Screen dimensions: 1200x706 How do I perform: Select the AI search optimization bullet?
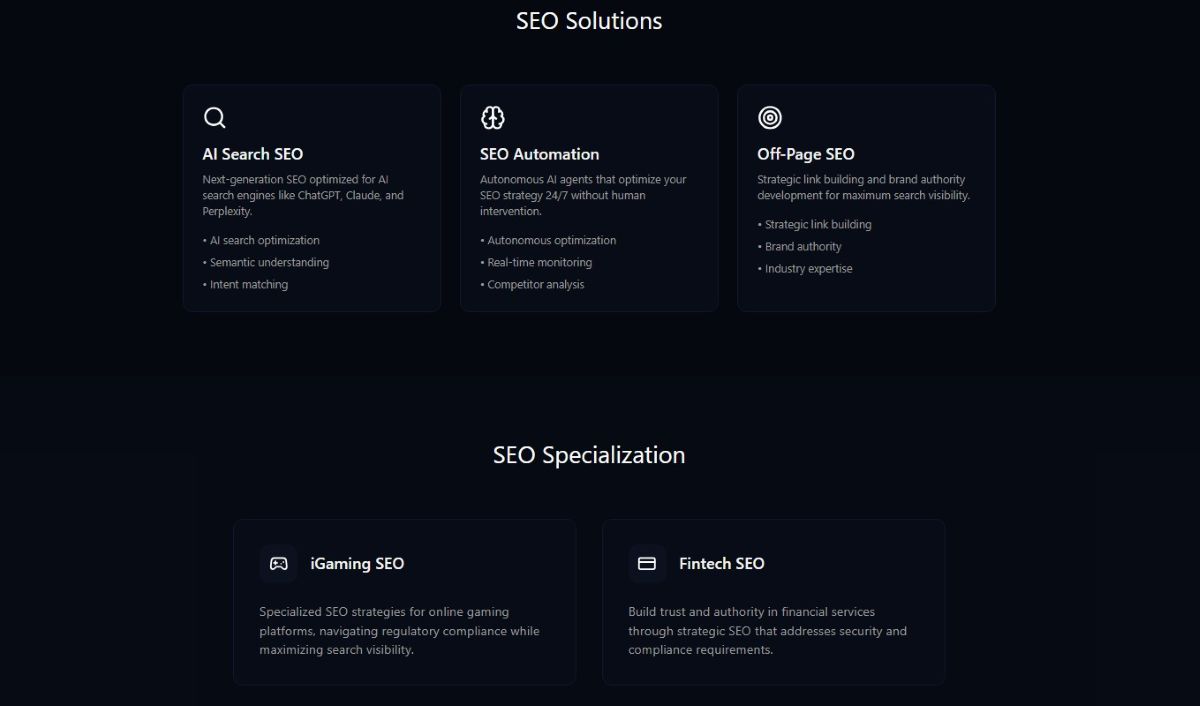tap(264, 241)
